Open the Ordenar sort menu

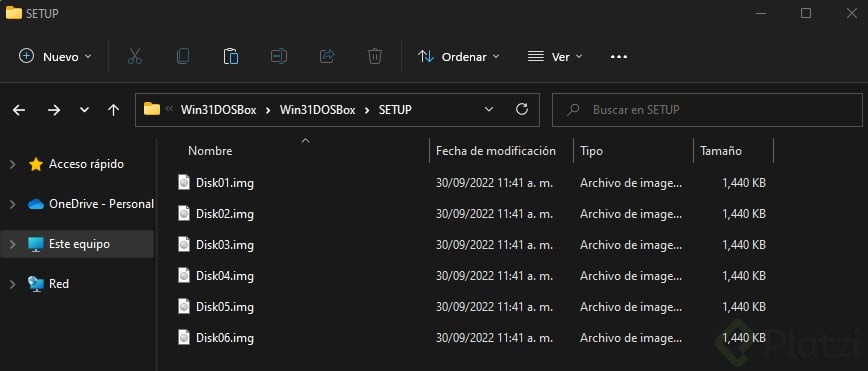(x=458, y=56)
